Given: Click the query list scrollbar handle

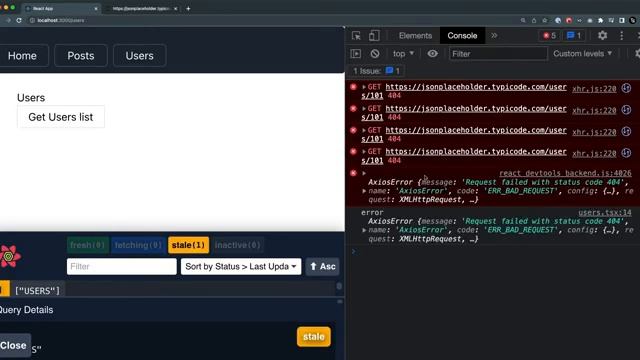Looking at the screenshot, I should coord(339,286).
